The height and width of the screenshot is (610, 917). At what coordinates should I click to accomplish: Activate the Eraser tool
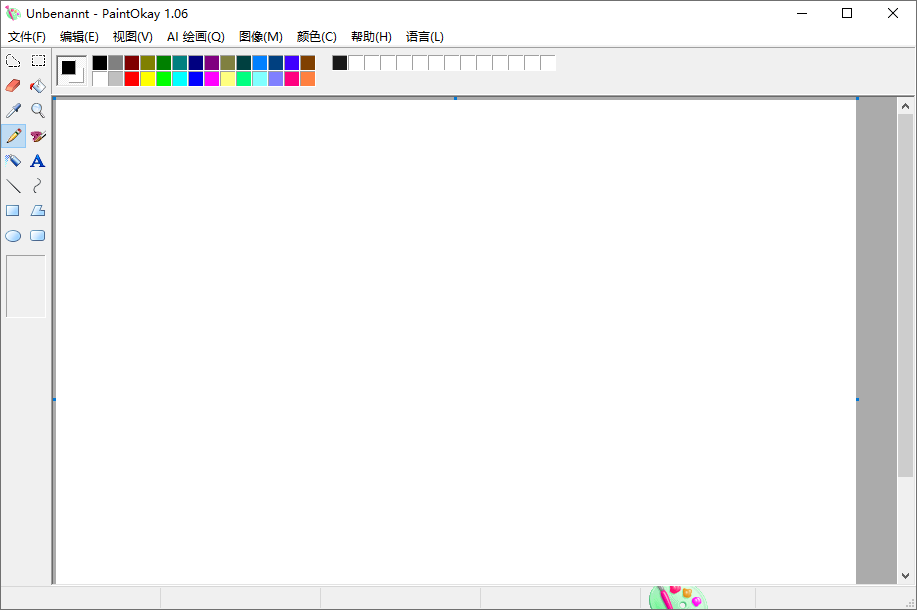click(x=13, y=85)
